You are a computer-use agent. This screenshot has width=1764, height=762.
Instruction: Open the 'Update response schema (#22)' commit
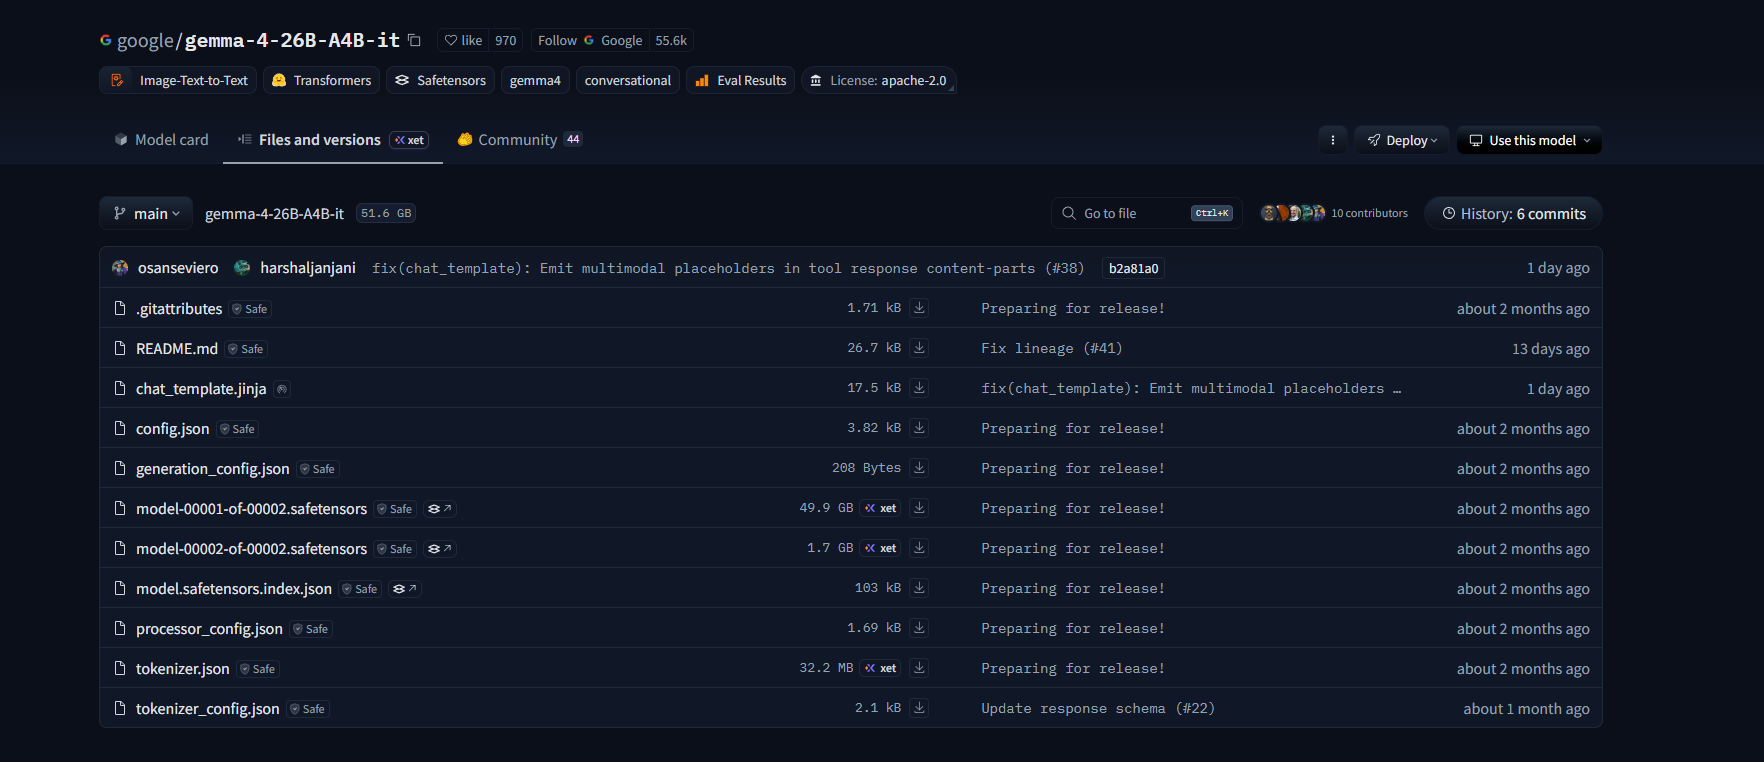click(1098, 708)
